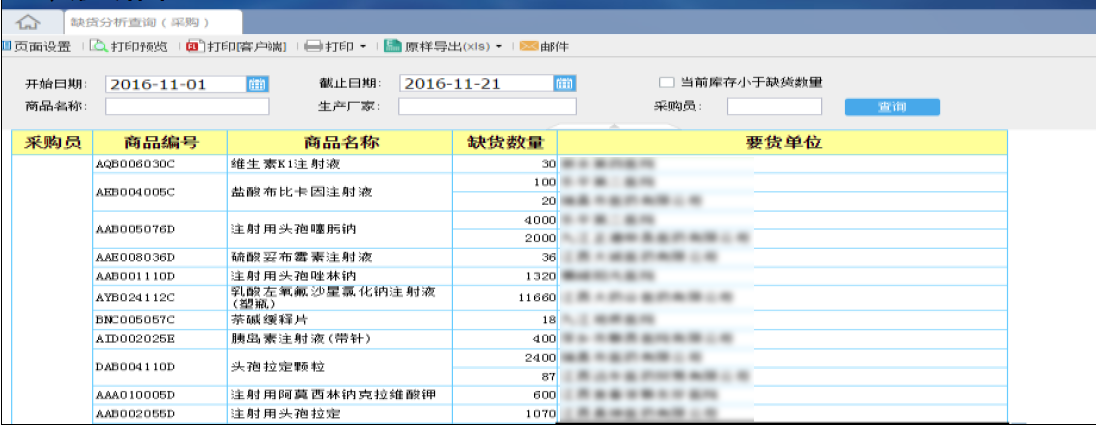Click the 胰岛素注射液(带针) cell
Image resolution: width=1096 pixels, height=426 pixels.
[x=340, y=339]
